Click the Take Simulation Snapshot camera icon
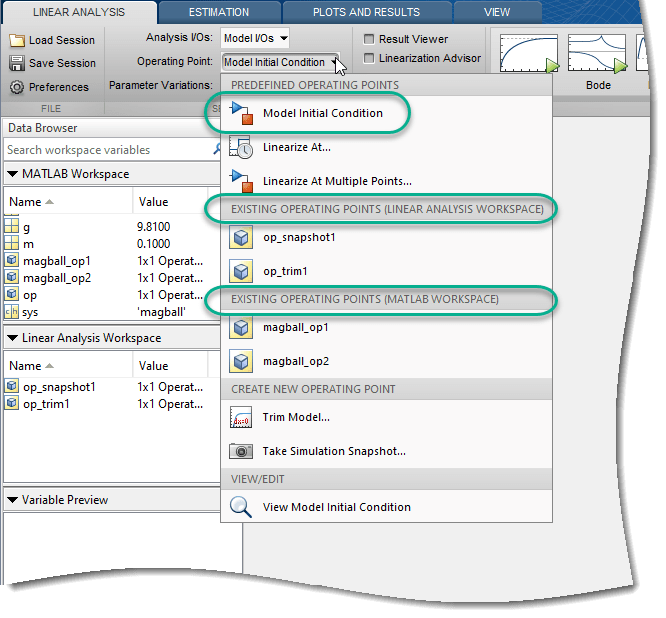The width and height of the screenshot is (666, 618). point(241,452)
